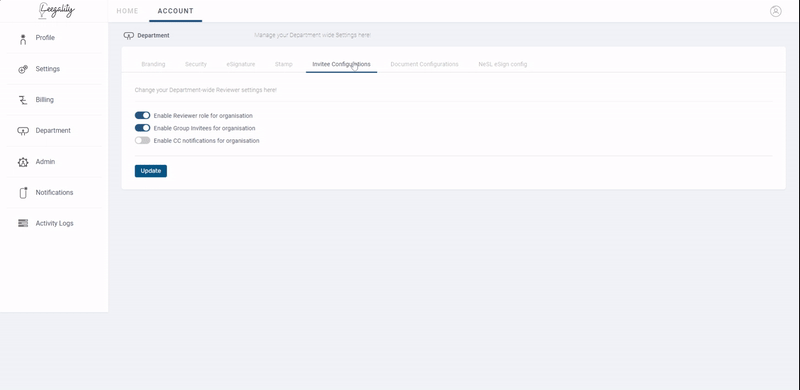Open Activity Logs in the sidebar
Image resolution: width=800 pixels, height=390 pixels.
coord(54,224)
